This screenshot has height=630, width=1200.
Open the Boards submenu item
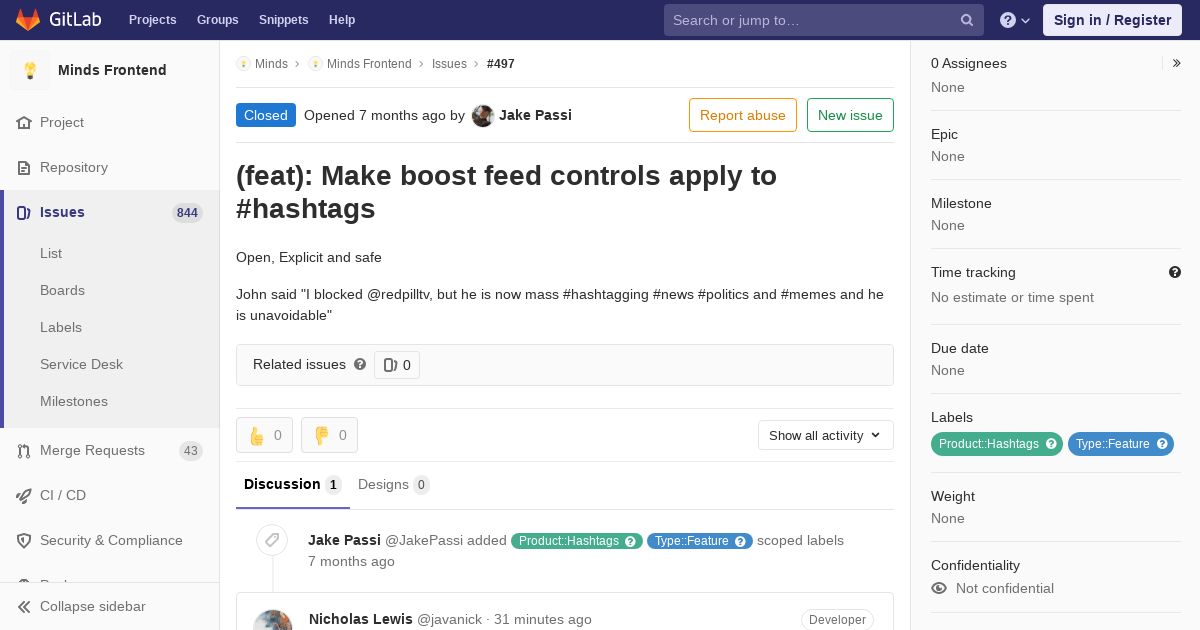(62, 290)
